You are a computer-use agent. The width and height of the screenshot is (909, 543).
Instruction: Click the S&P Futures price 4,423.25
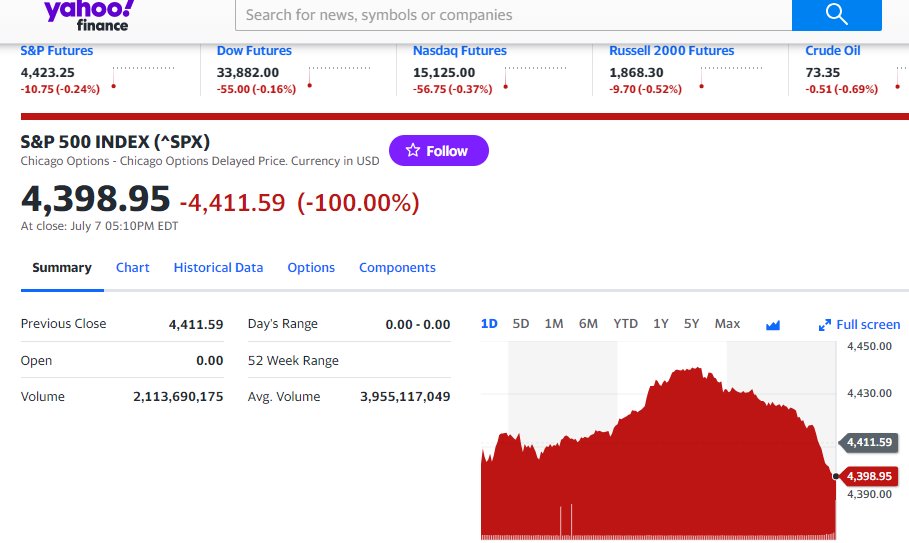click(x=48, y=72)
